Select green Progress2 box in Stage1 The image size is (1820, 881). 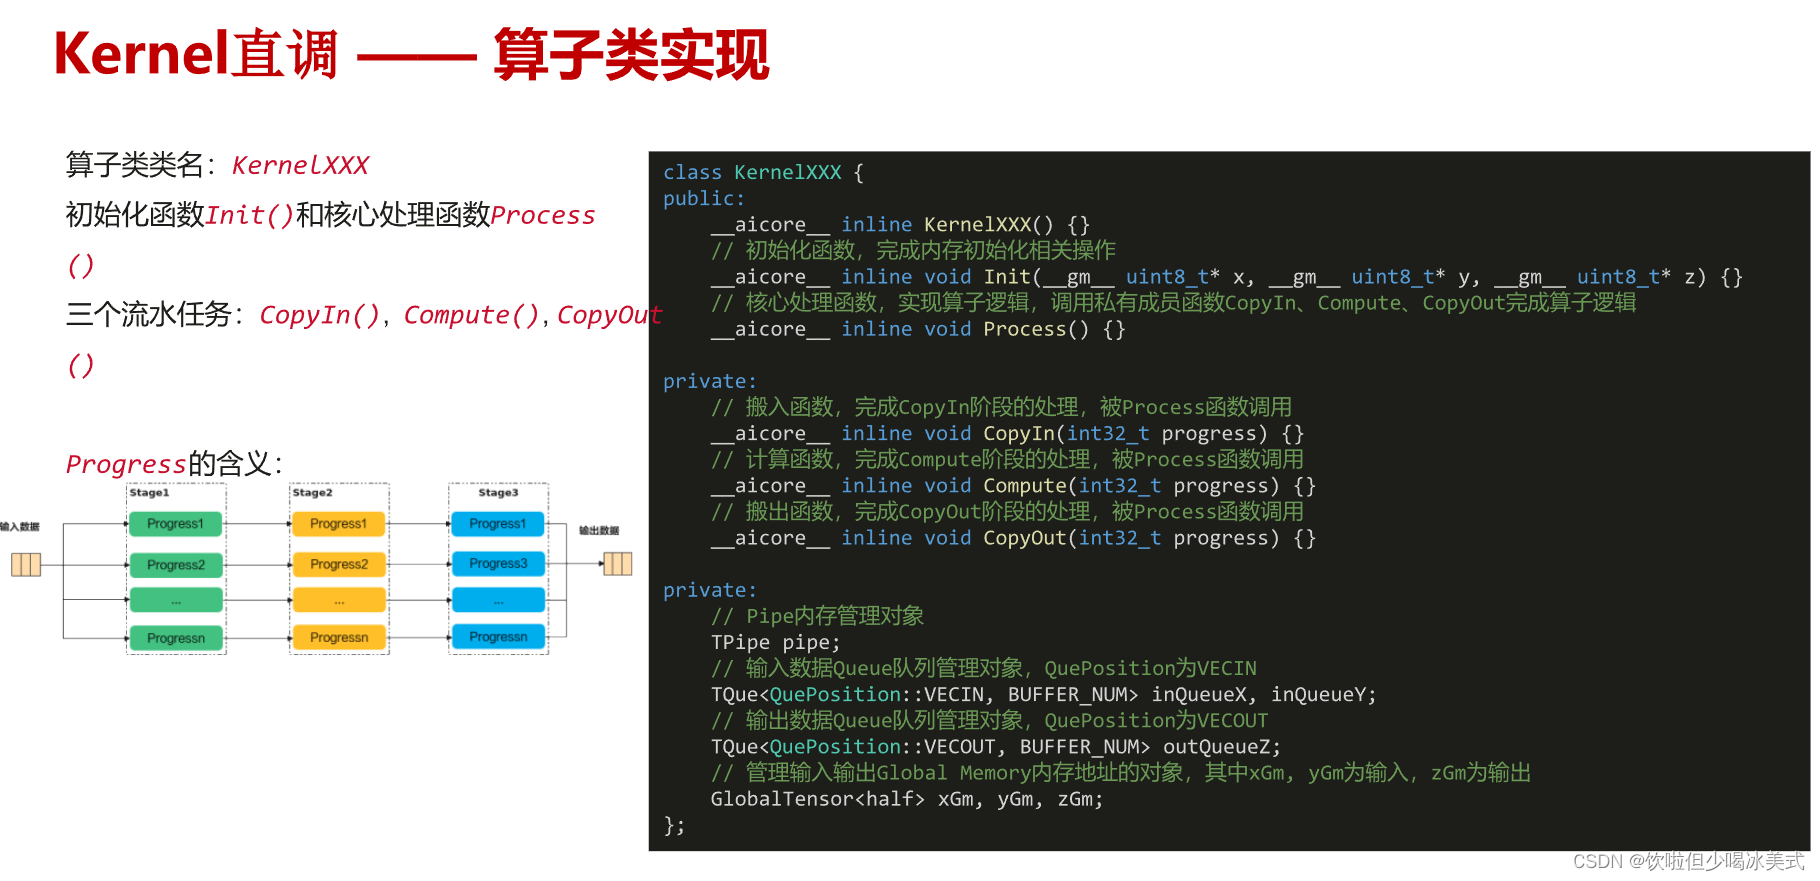(176, 565)
